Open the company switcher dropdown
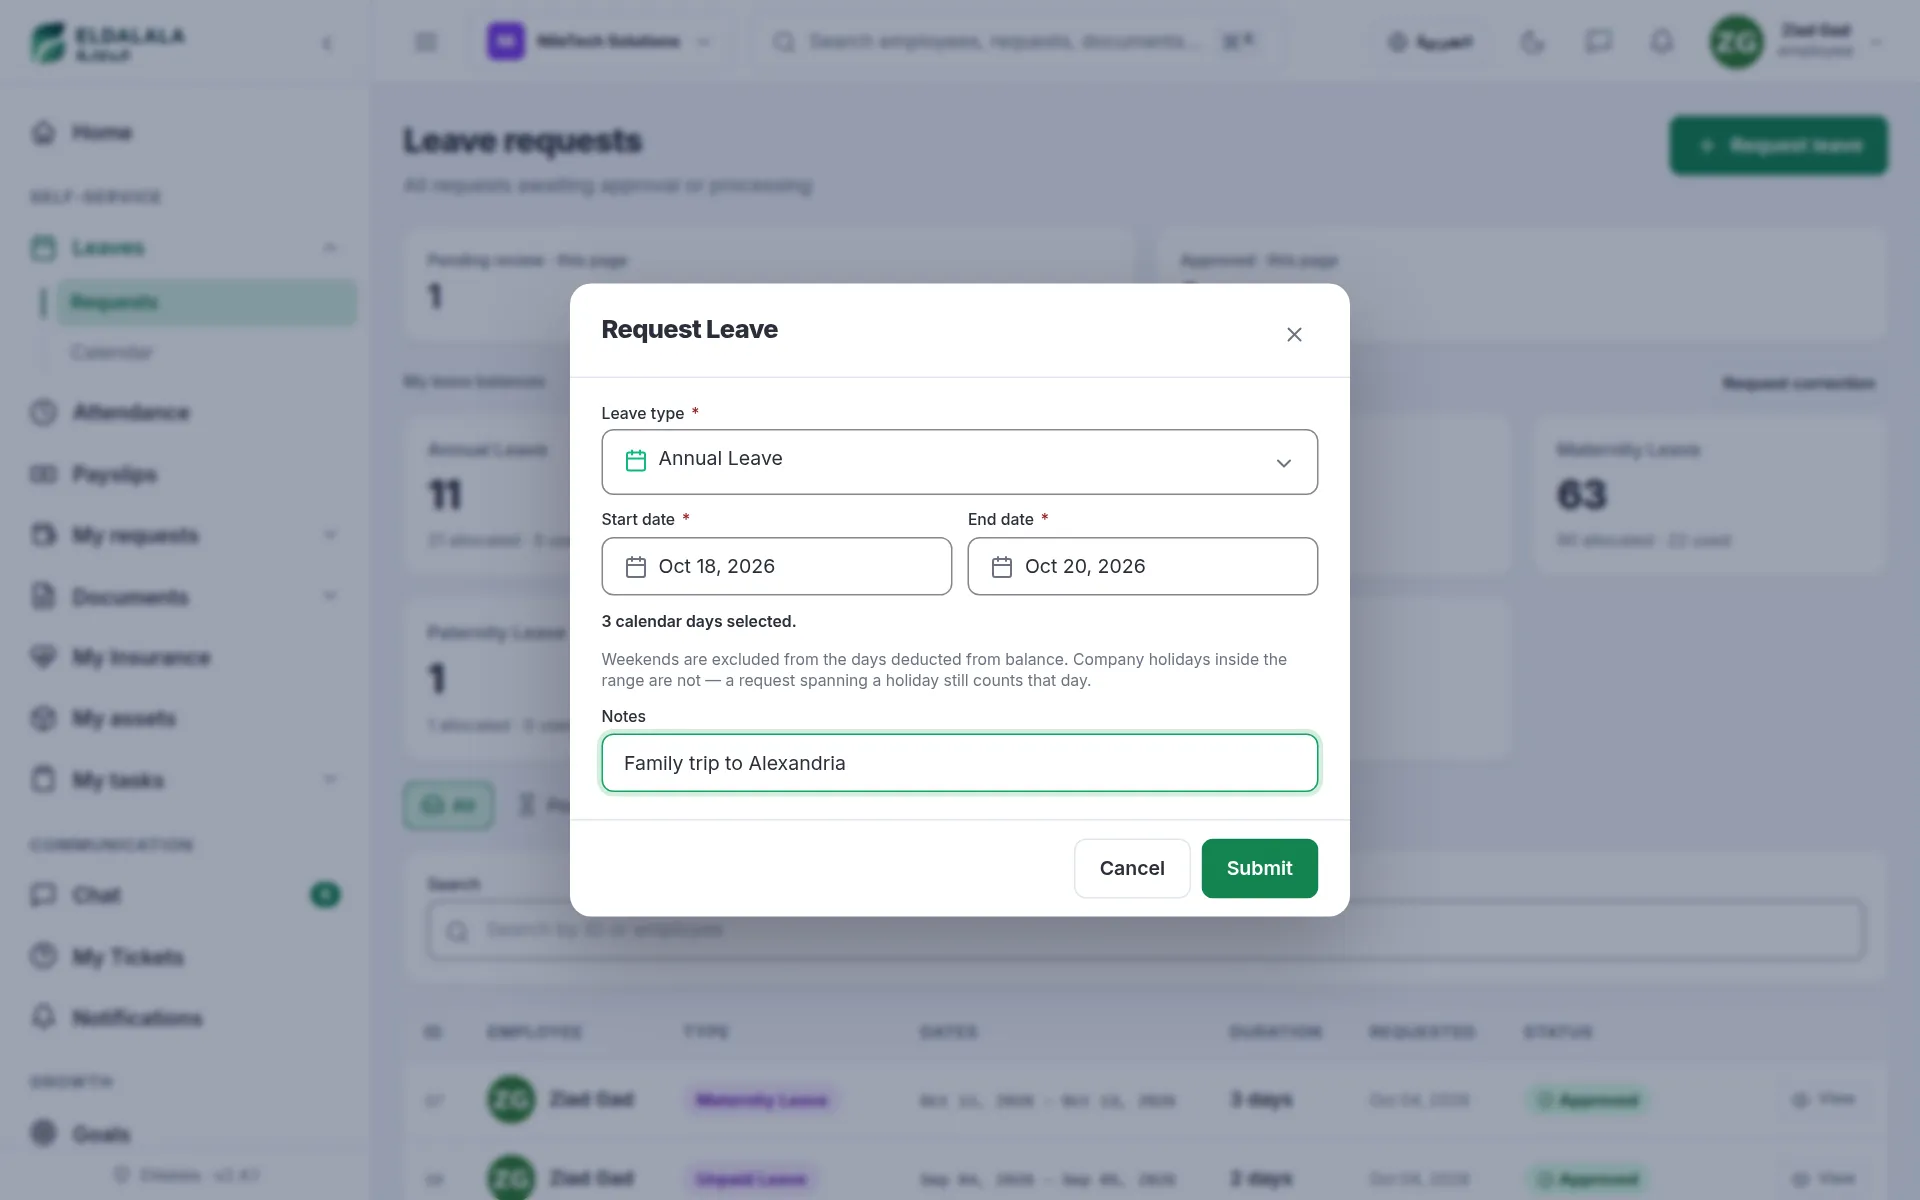Screen dimensions: 1920x1200 [600, 42]
